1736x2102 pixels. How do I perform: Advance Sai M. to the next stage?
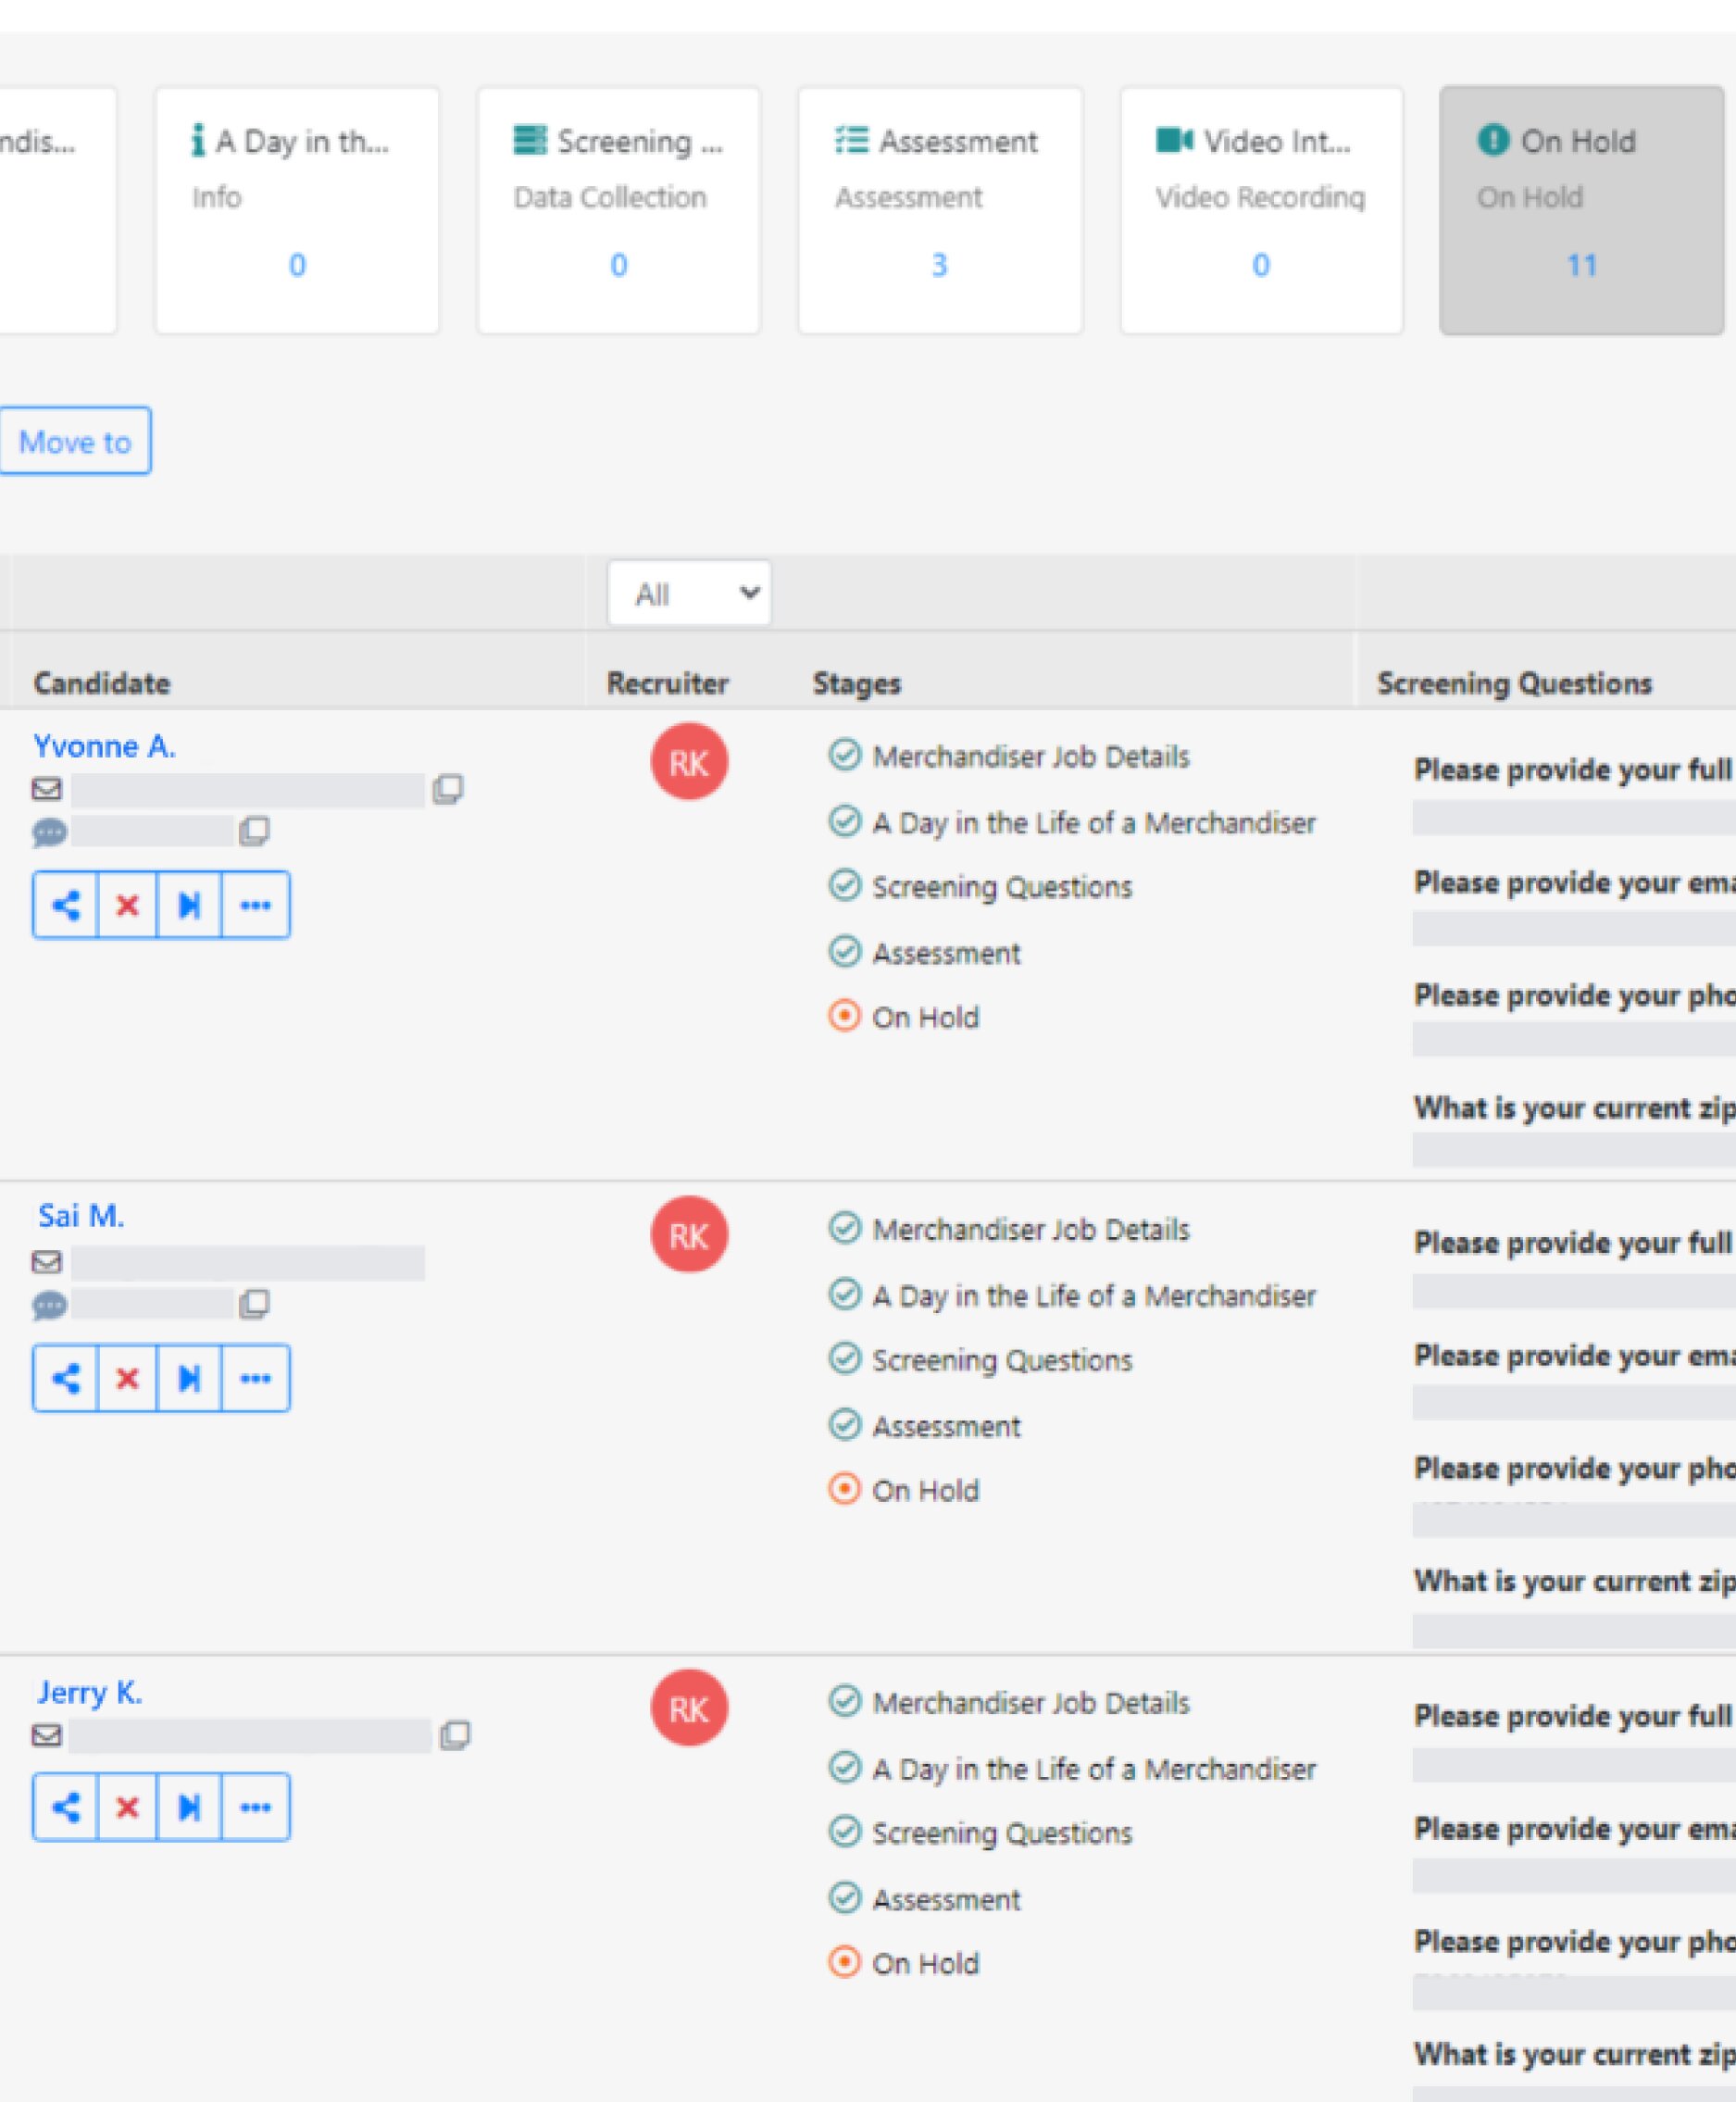point(189,1378)
